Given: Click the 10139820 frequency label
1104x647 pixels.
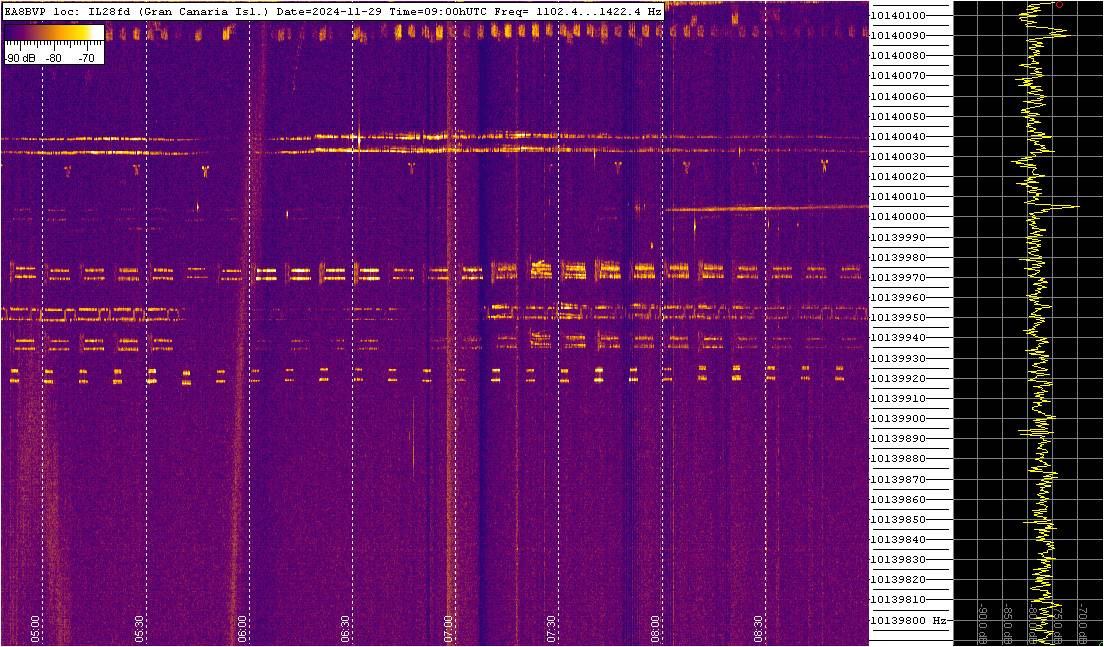Looking at the screenshot, I should pyautogui.click(x=898, y=580).
